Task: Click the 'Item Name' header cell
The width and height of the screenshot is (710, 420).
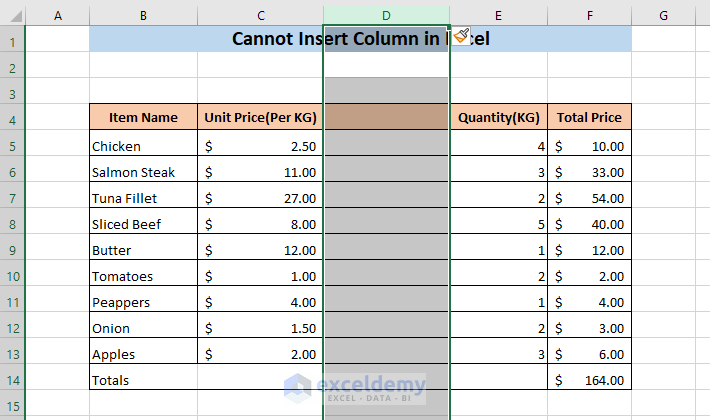Action: point(143,118)
